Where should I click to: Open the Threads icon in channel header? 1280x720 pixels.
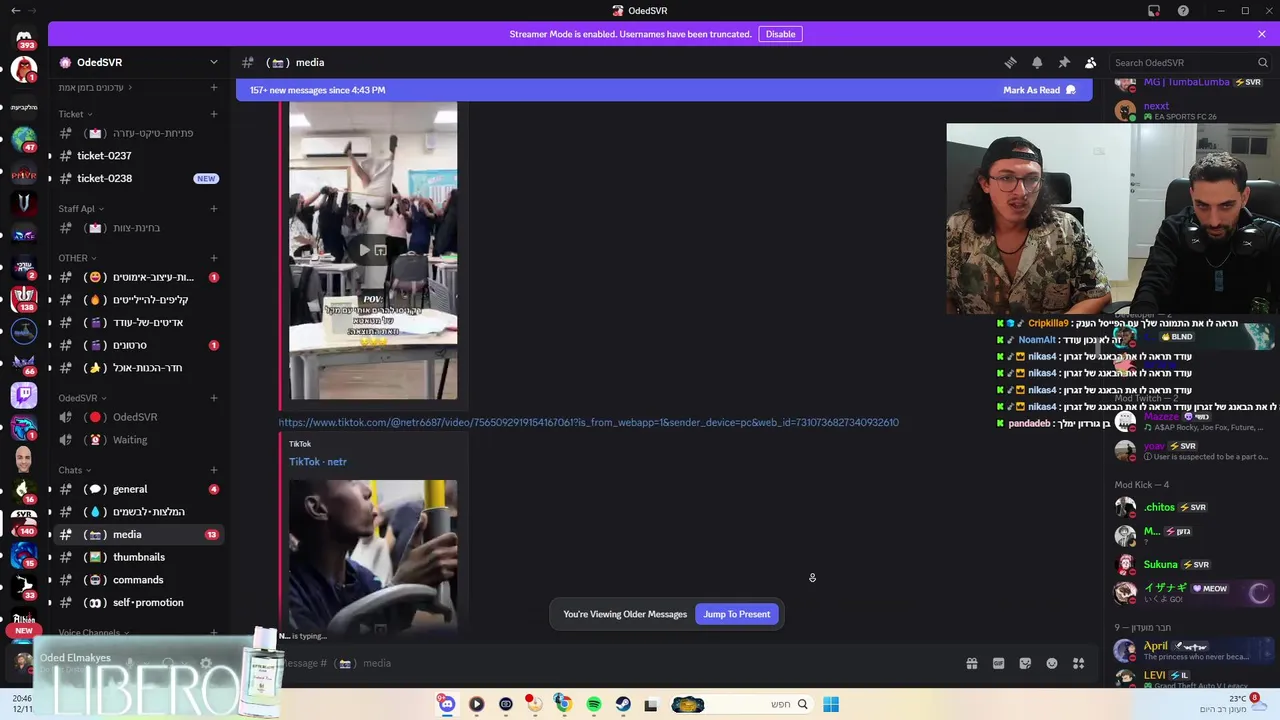tap(1010, 62)
